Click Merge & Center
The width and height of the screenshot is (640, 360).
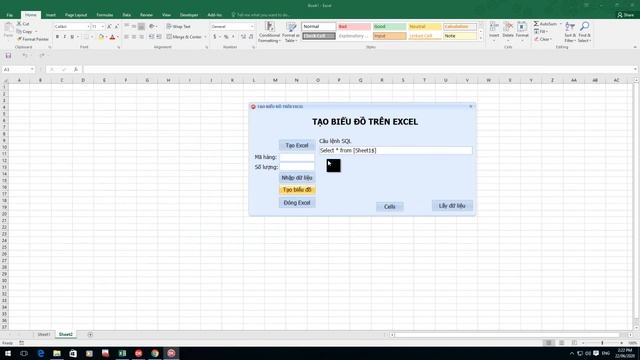[x=184, y=37]
